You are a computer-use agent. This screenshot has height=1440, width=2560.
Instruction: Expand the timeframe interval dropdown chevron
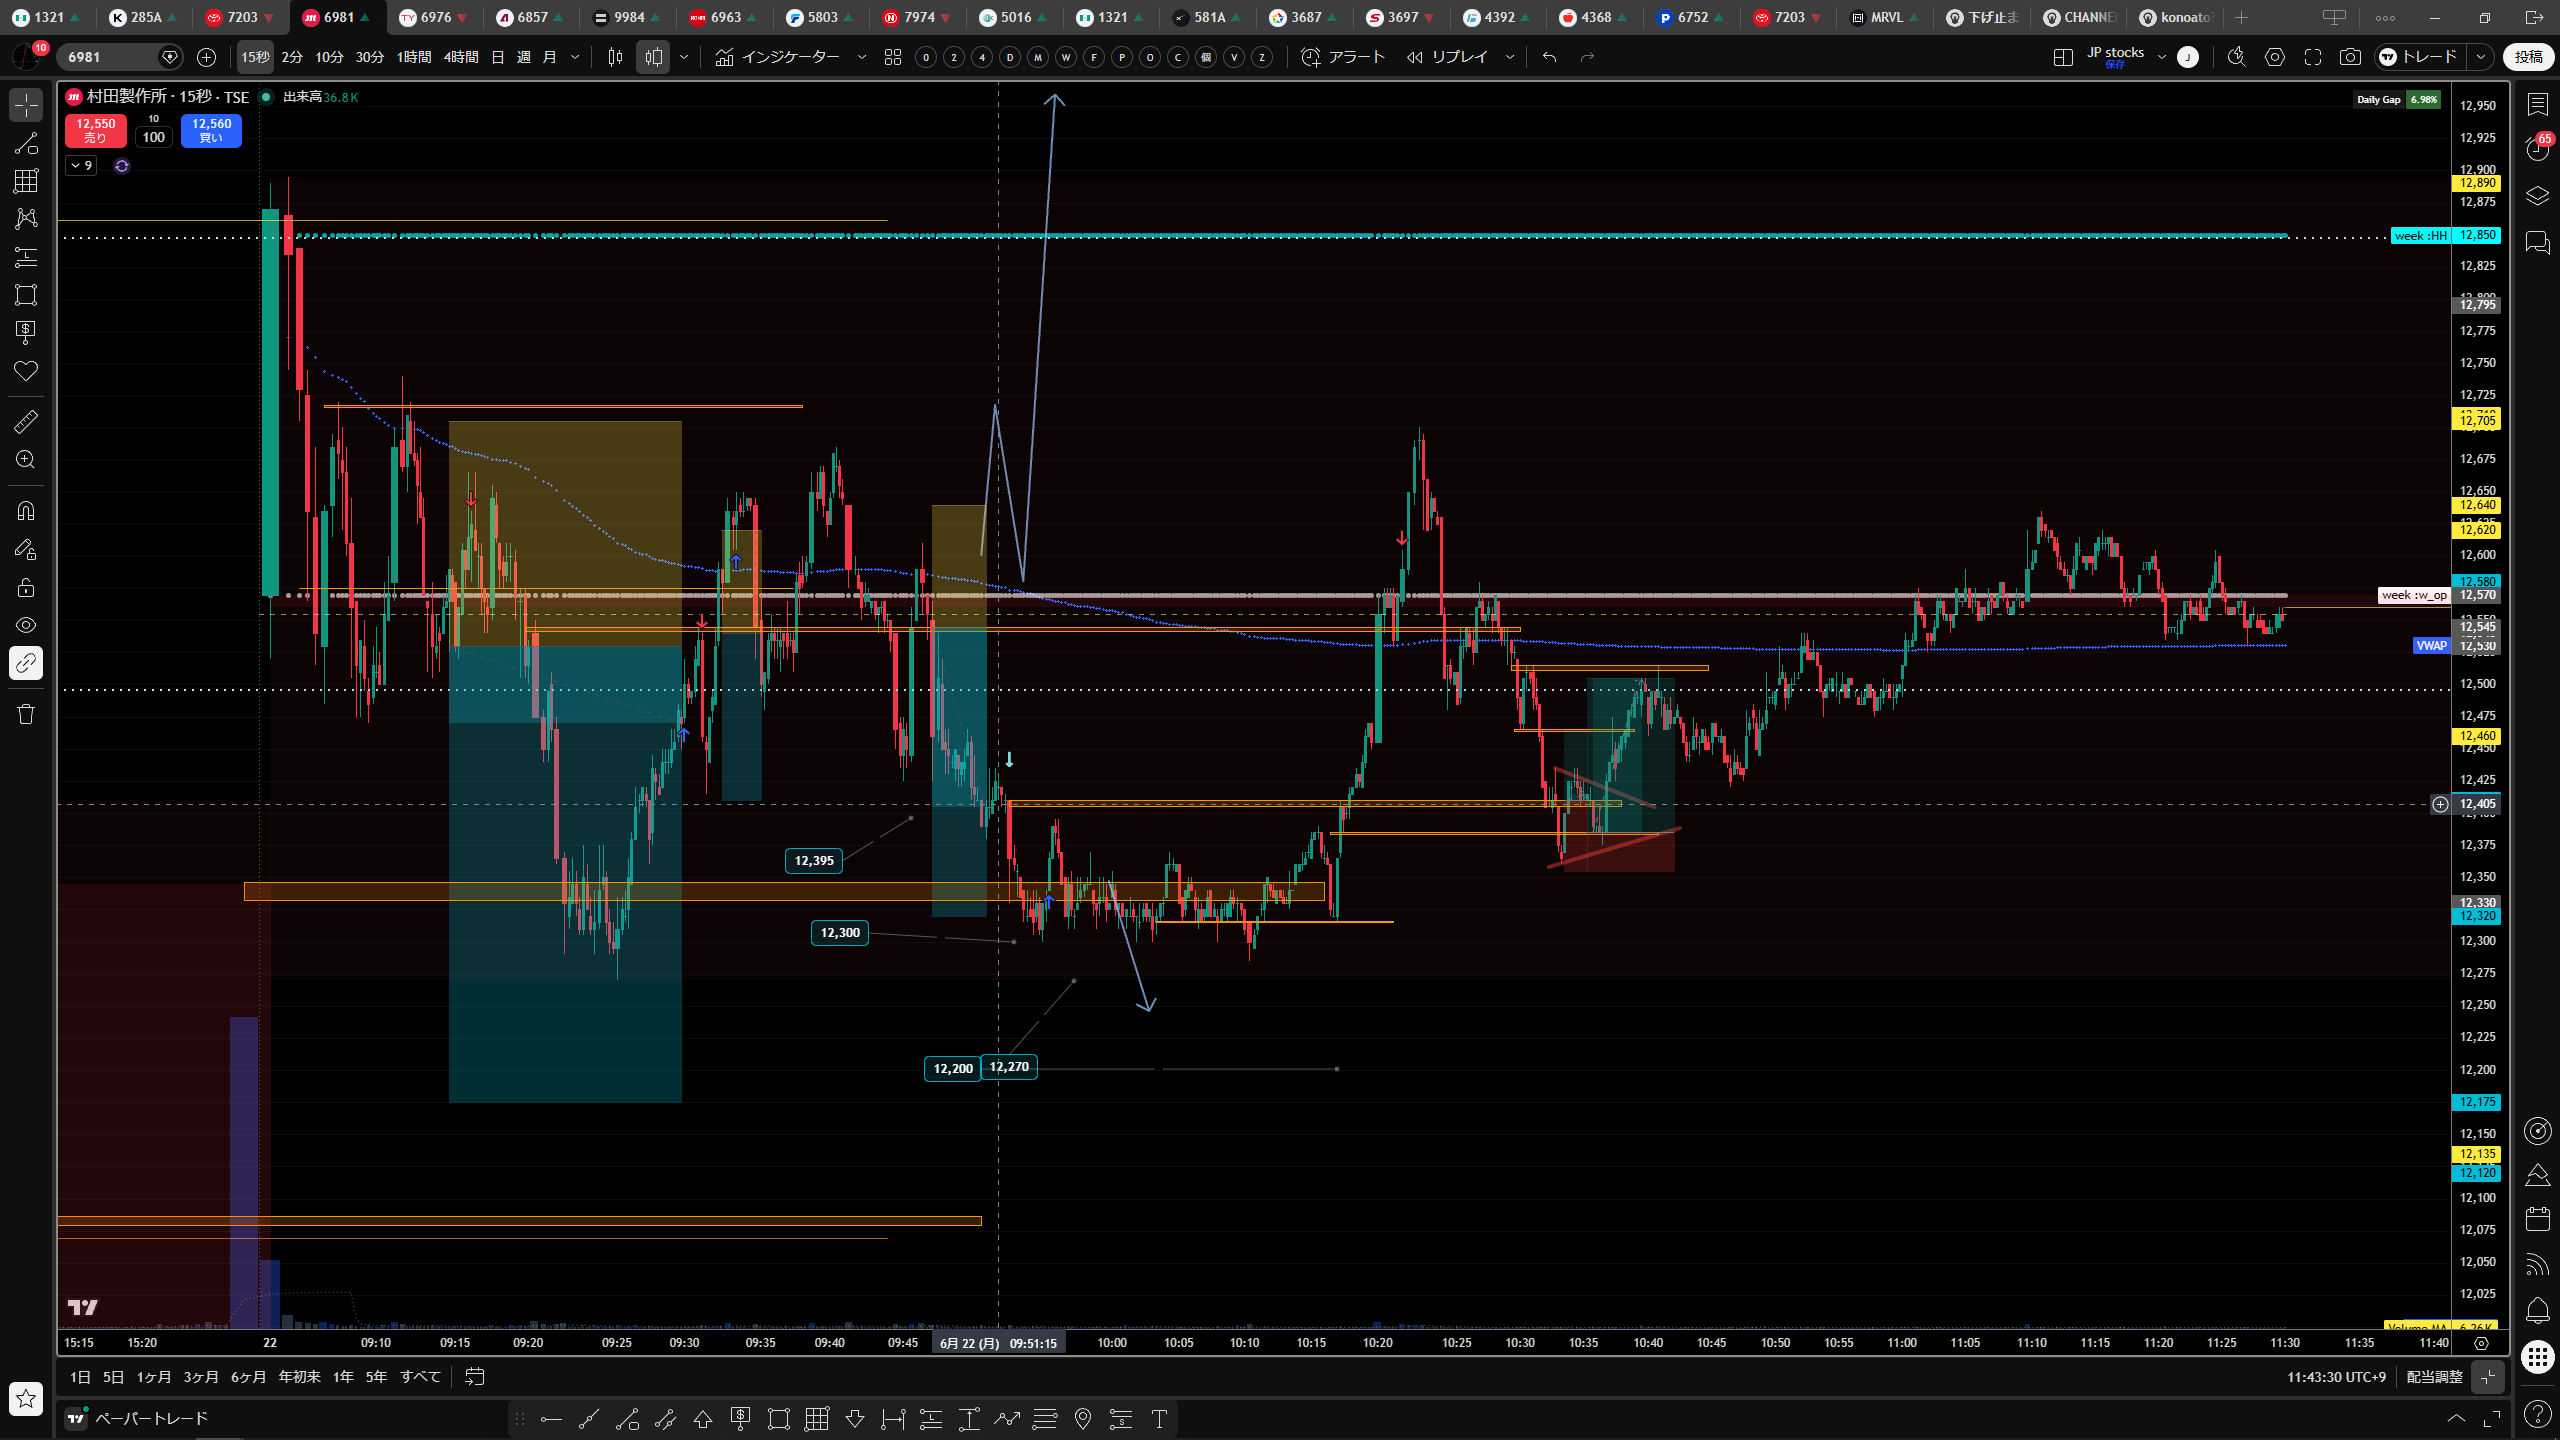575,57
